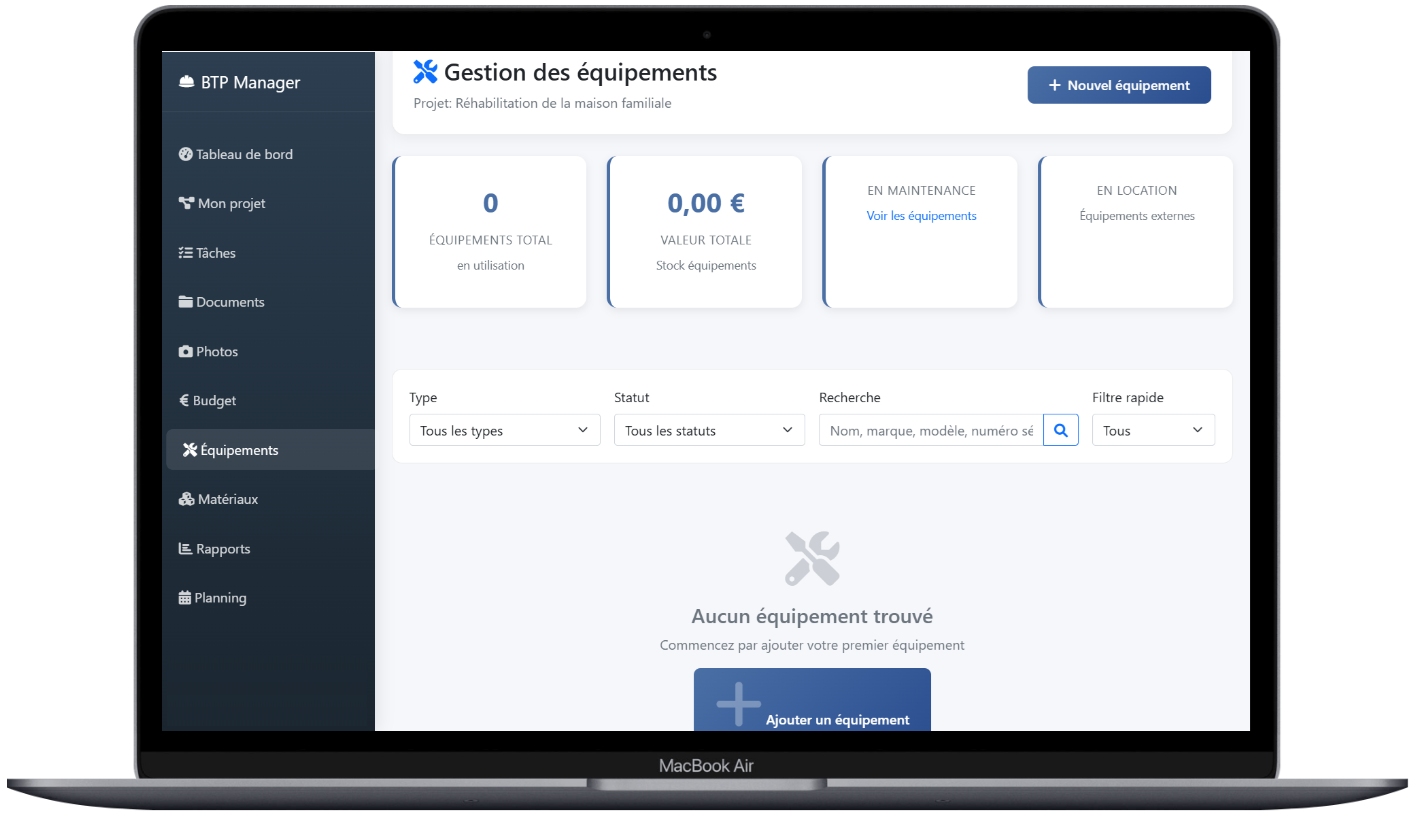
Task: Click the Photos camera icon in sidebar
Action: pyautogui.click(x=185, y=352)
